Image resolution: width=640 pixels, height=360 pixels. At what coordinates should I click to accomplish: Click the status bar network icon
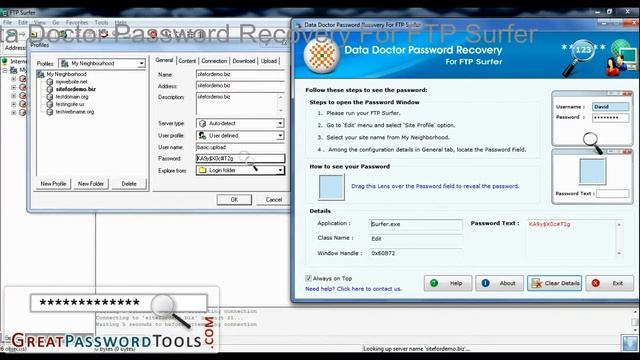pos(630,343)
